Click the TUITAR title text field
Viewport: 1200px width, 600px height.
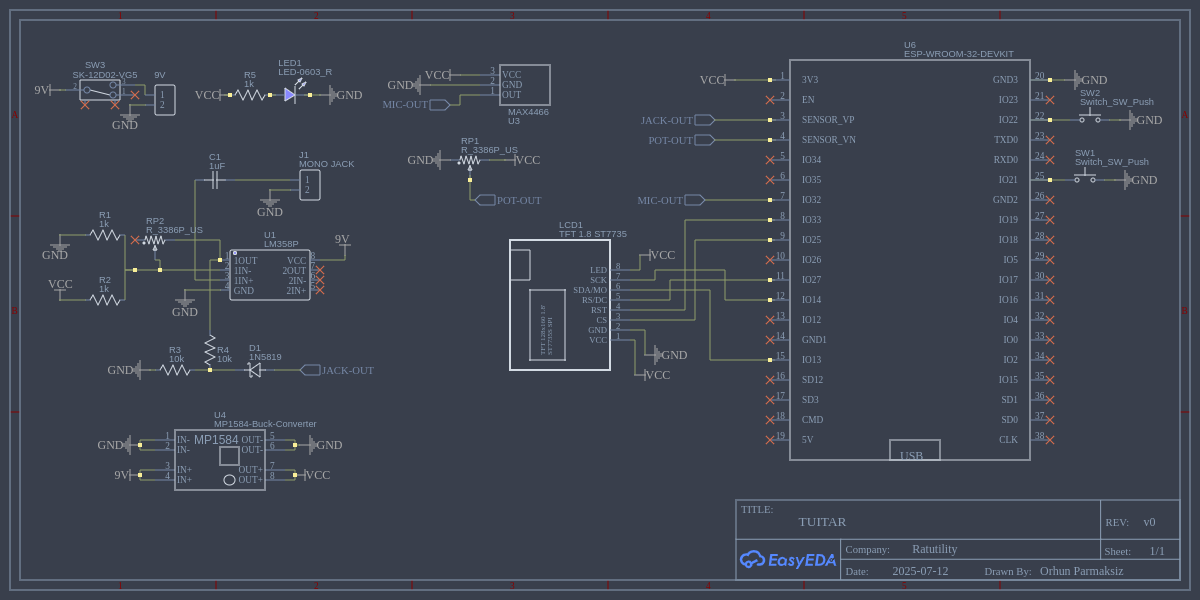pos(822,522)
